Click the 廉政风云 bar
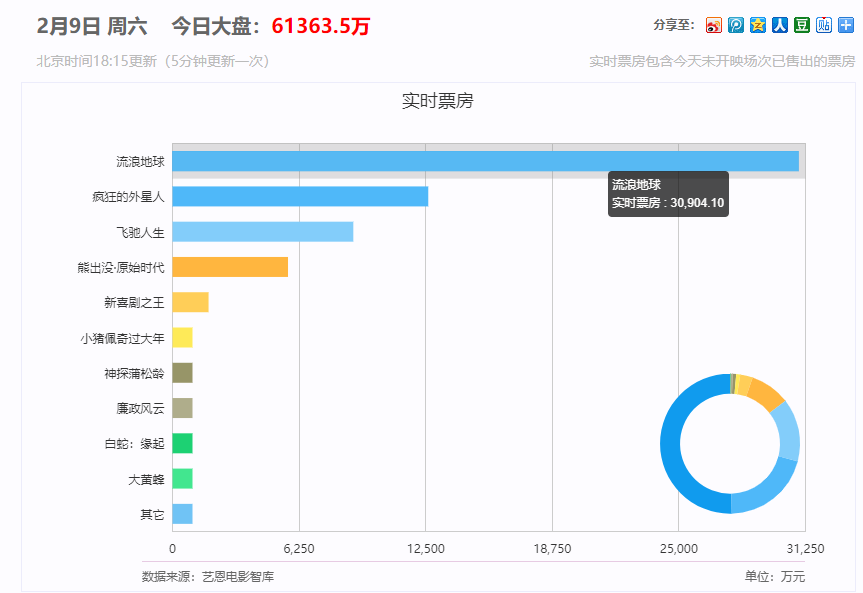This screenshot has width=863, height=593. (x=182, y=408)
